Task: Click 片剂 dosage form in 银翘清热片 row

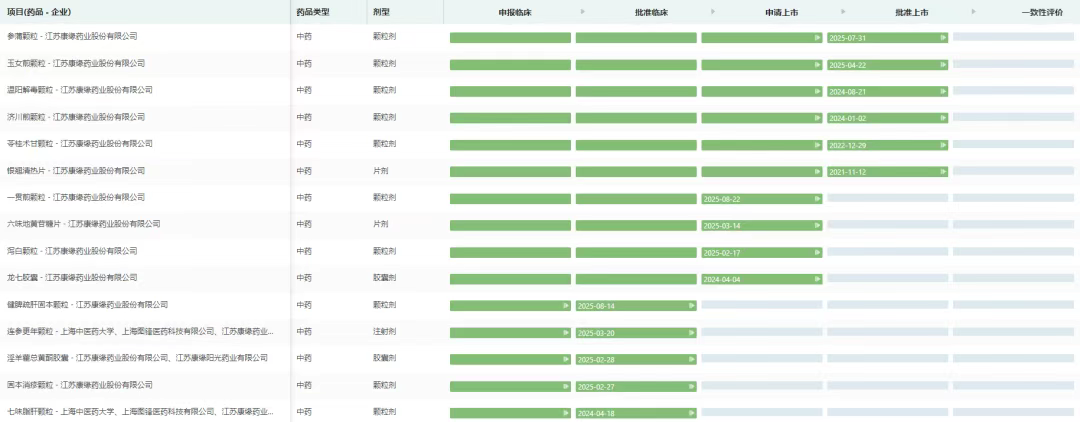Action: click(381, 171)
